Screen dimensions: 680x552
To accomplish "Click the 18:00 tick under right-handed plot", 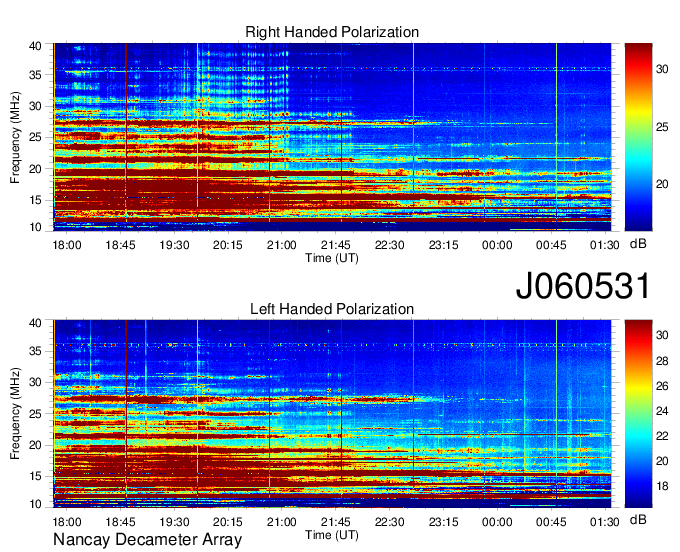I will point(67,245).
